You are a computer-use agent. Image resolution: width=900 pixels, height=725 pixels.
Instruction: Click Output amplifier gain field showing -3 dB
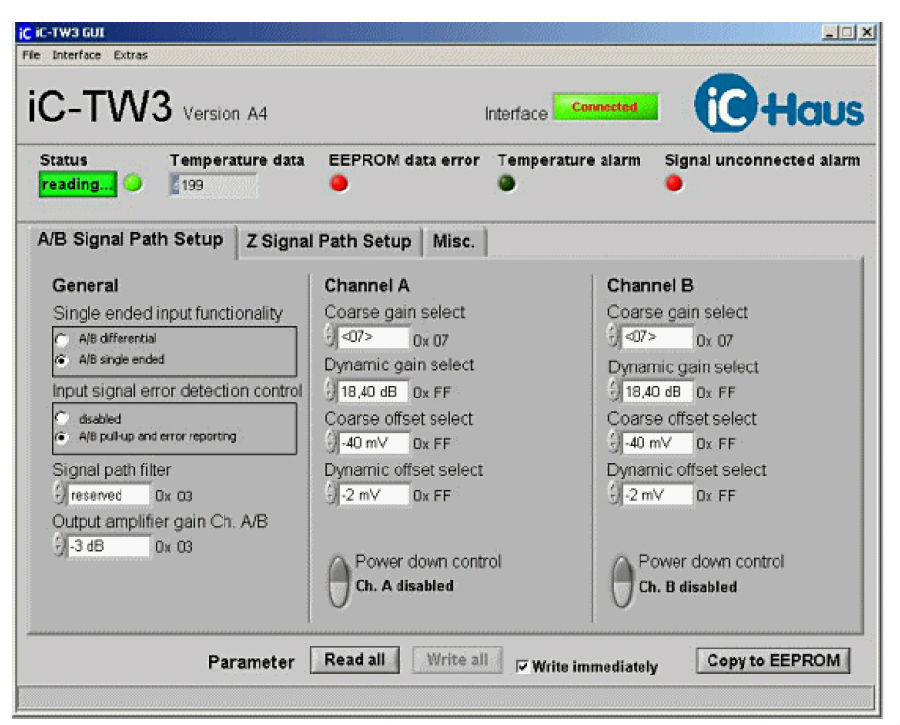pyautogui.click(x=108, y=546)
